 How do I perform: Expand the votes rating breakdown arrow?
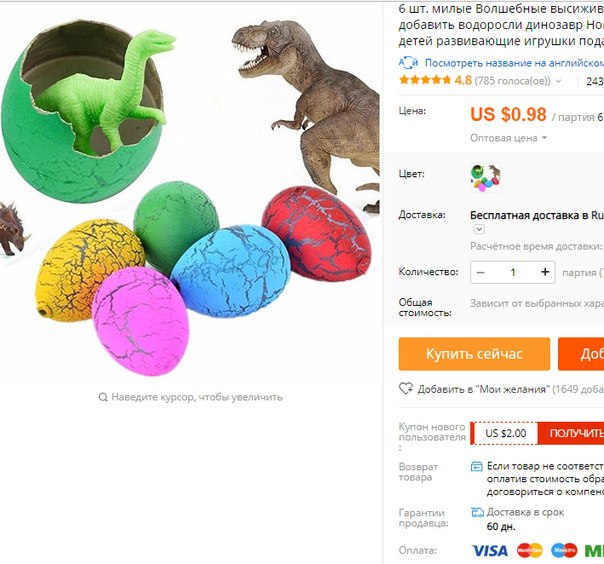tap(559, 81)
